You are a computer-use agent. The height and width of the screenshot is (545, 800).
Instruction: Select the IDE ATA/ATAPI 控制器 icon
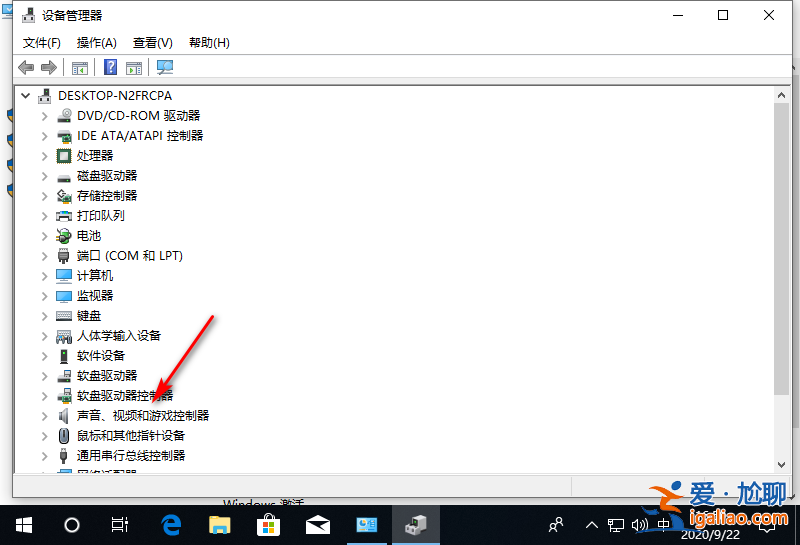64,136
